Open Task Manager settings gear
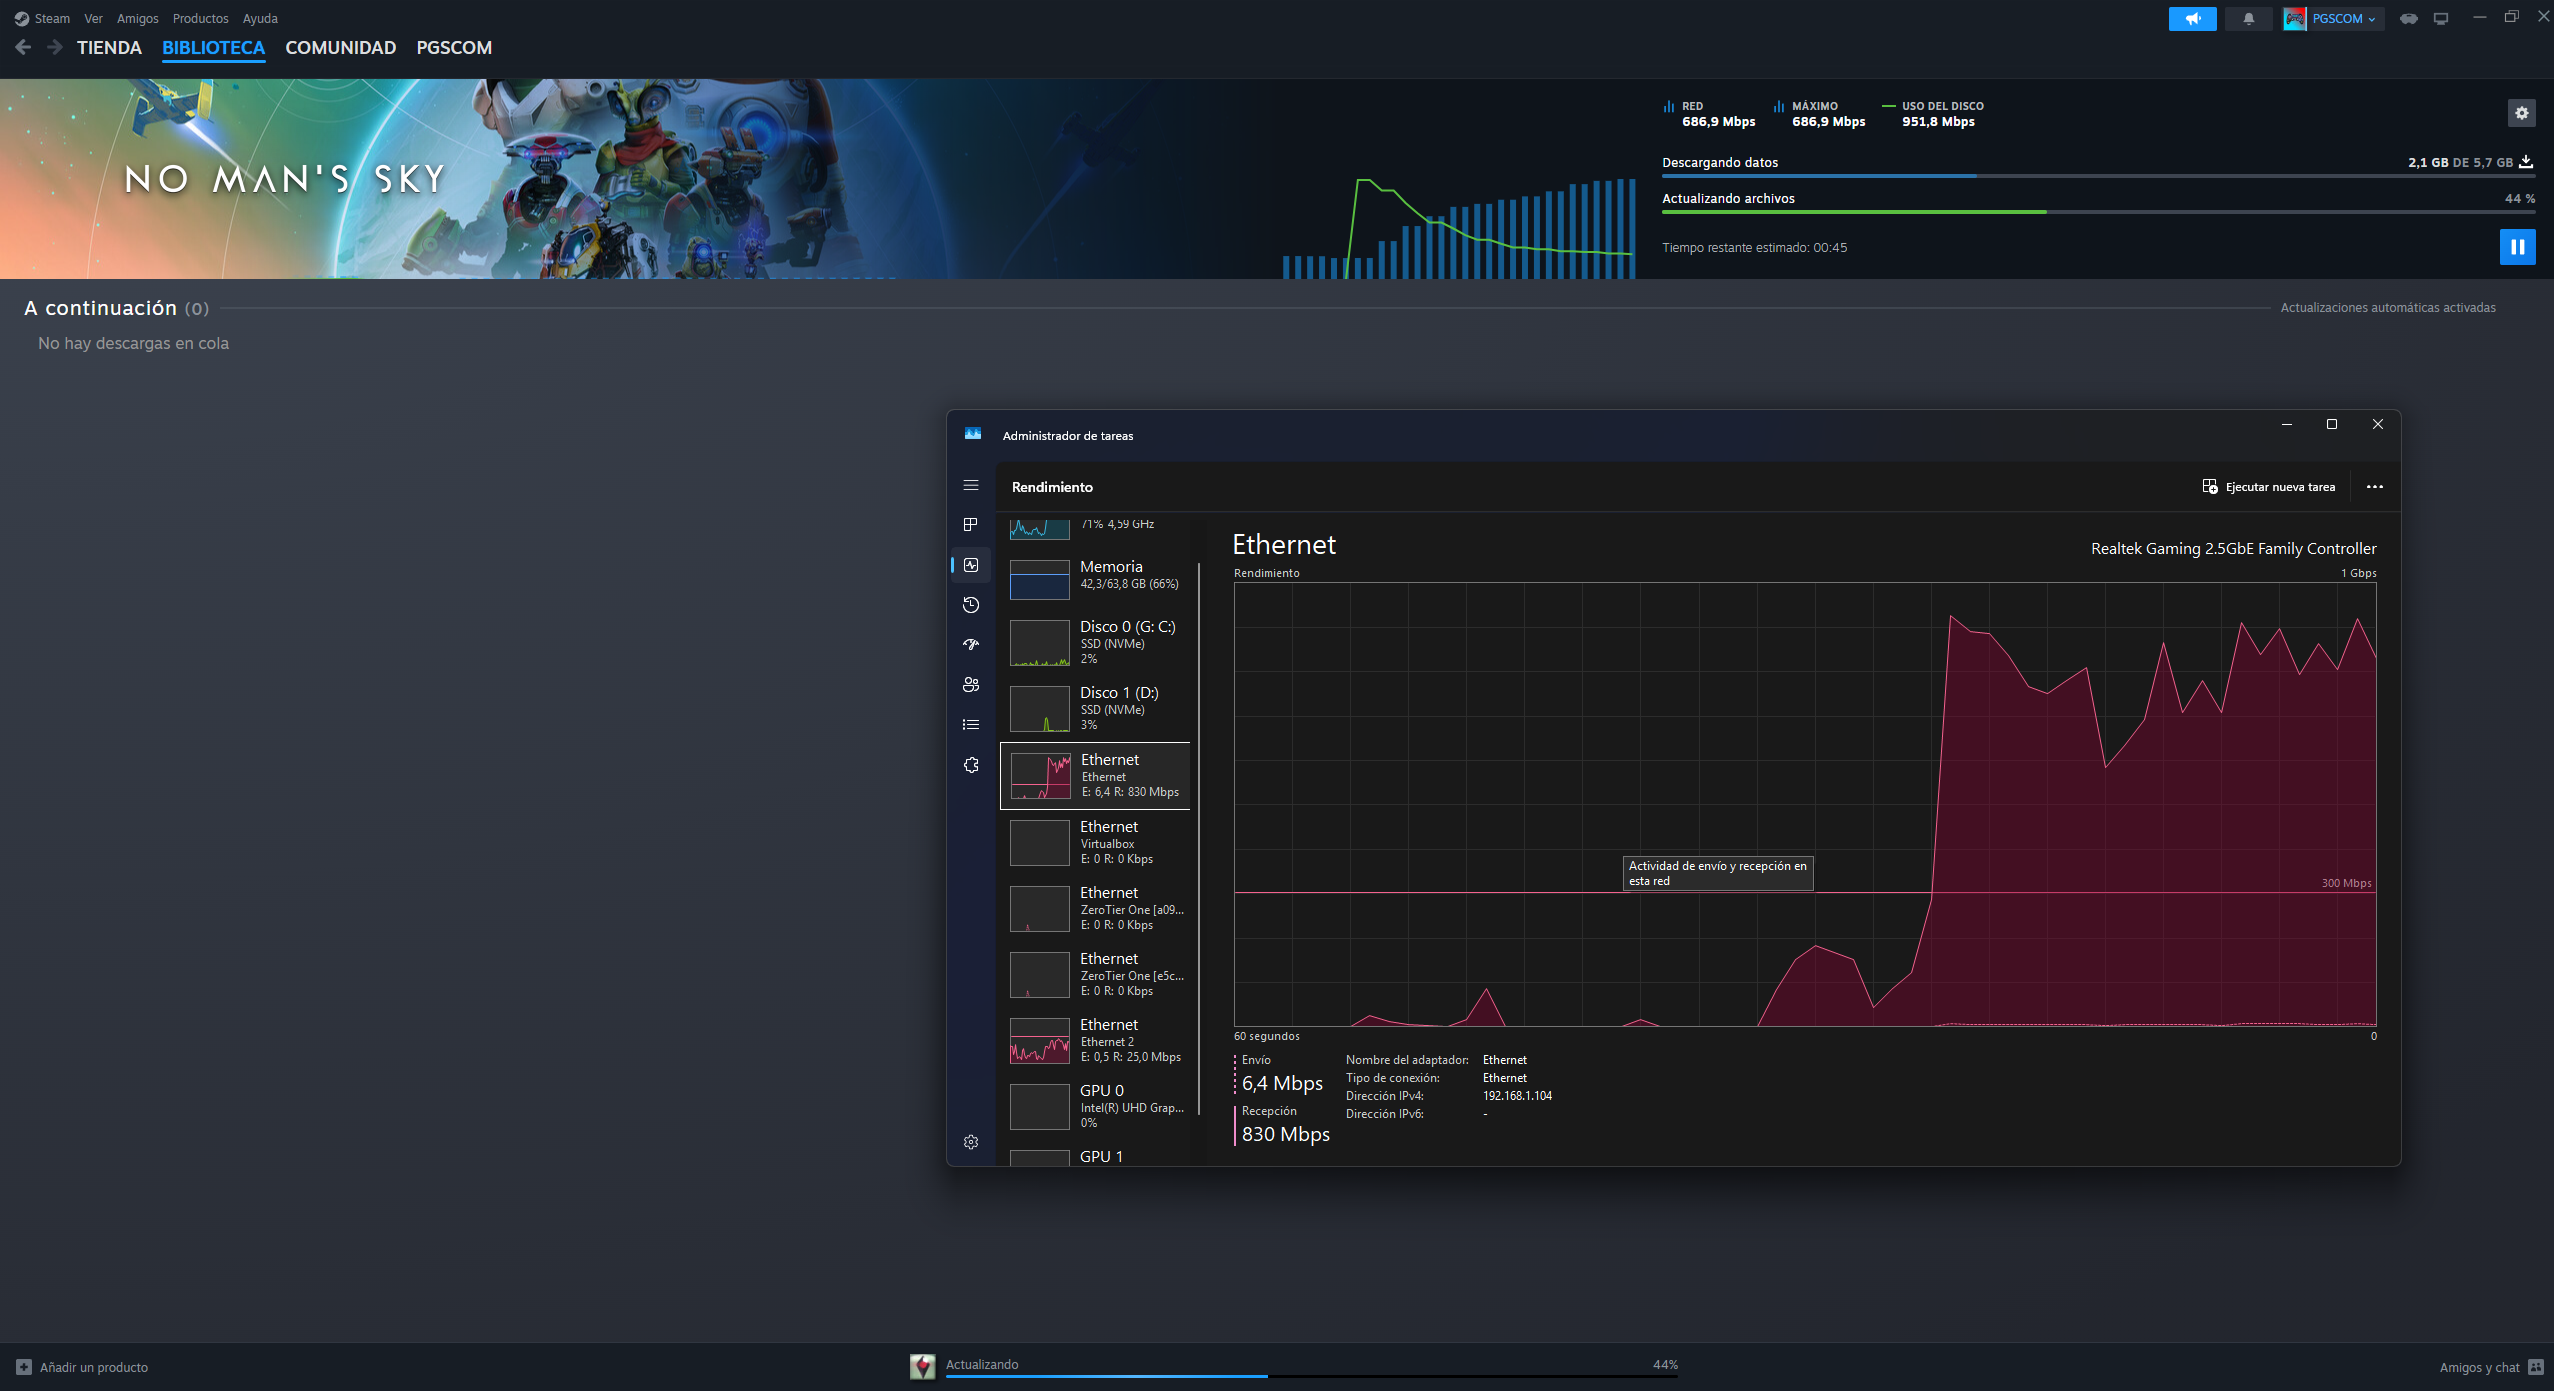The width and height of the screenshot is (2554, 1391). (970, 1142)
